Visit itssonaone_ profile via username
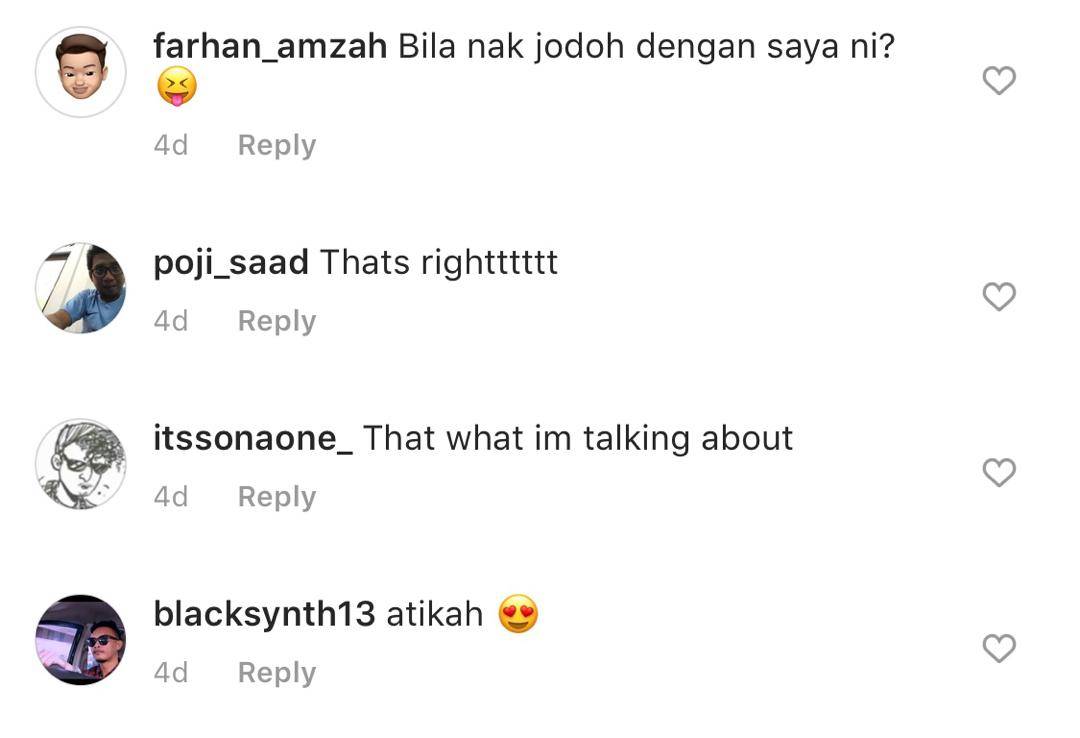The image size is (1080, 738). 253,439
